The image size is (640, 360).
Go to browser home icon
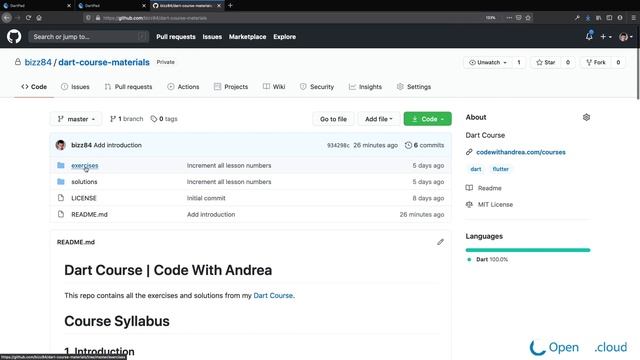pos(39,18)
